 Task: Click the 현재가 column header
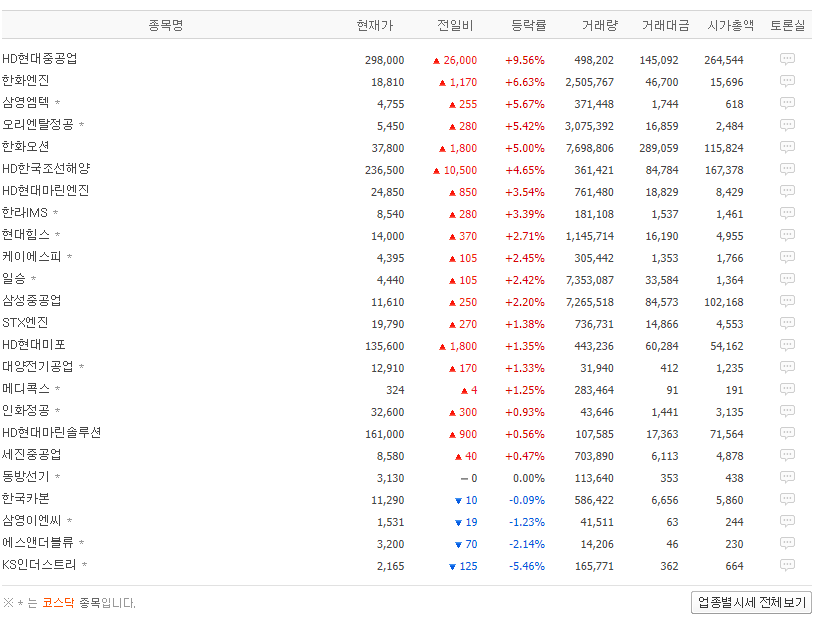pos(375,25)
